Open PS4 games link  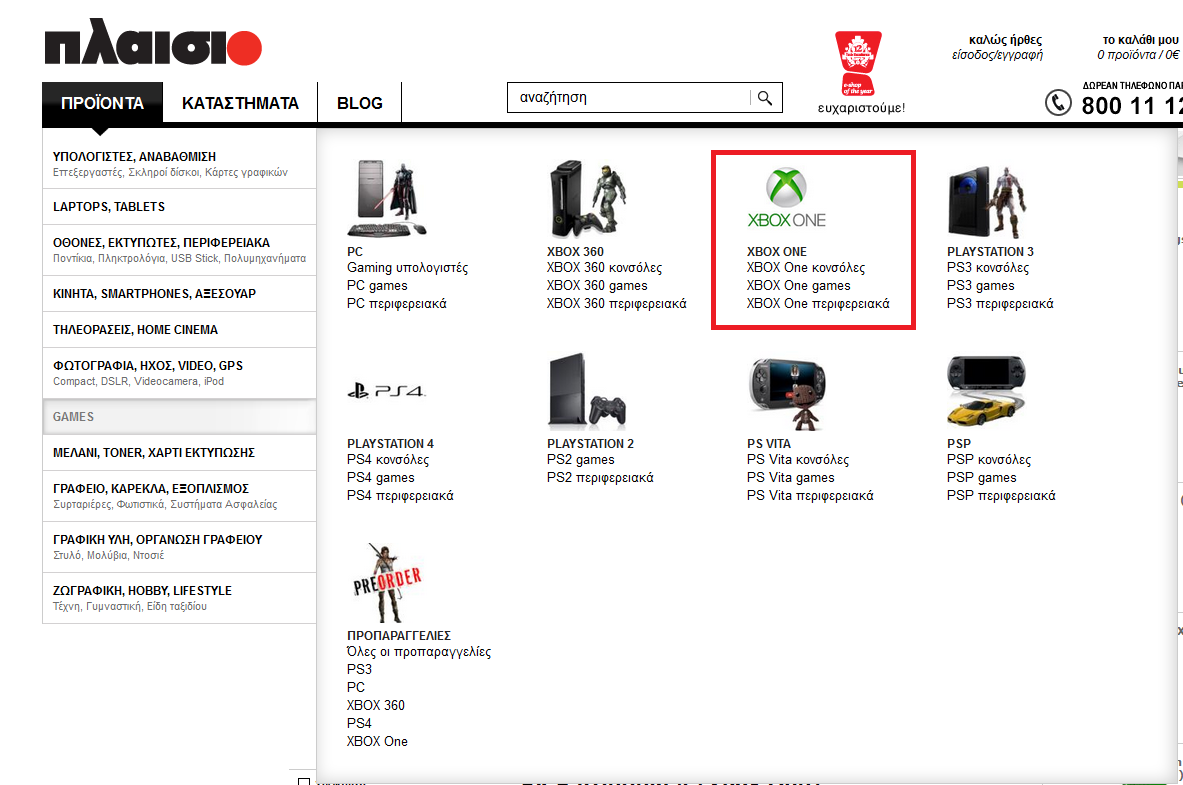[x=381, y=478]
